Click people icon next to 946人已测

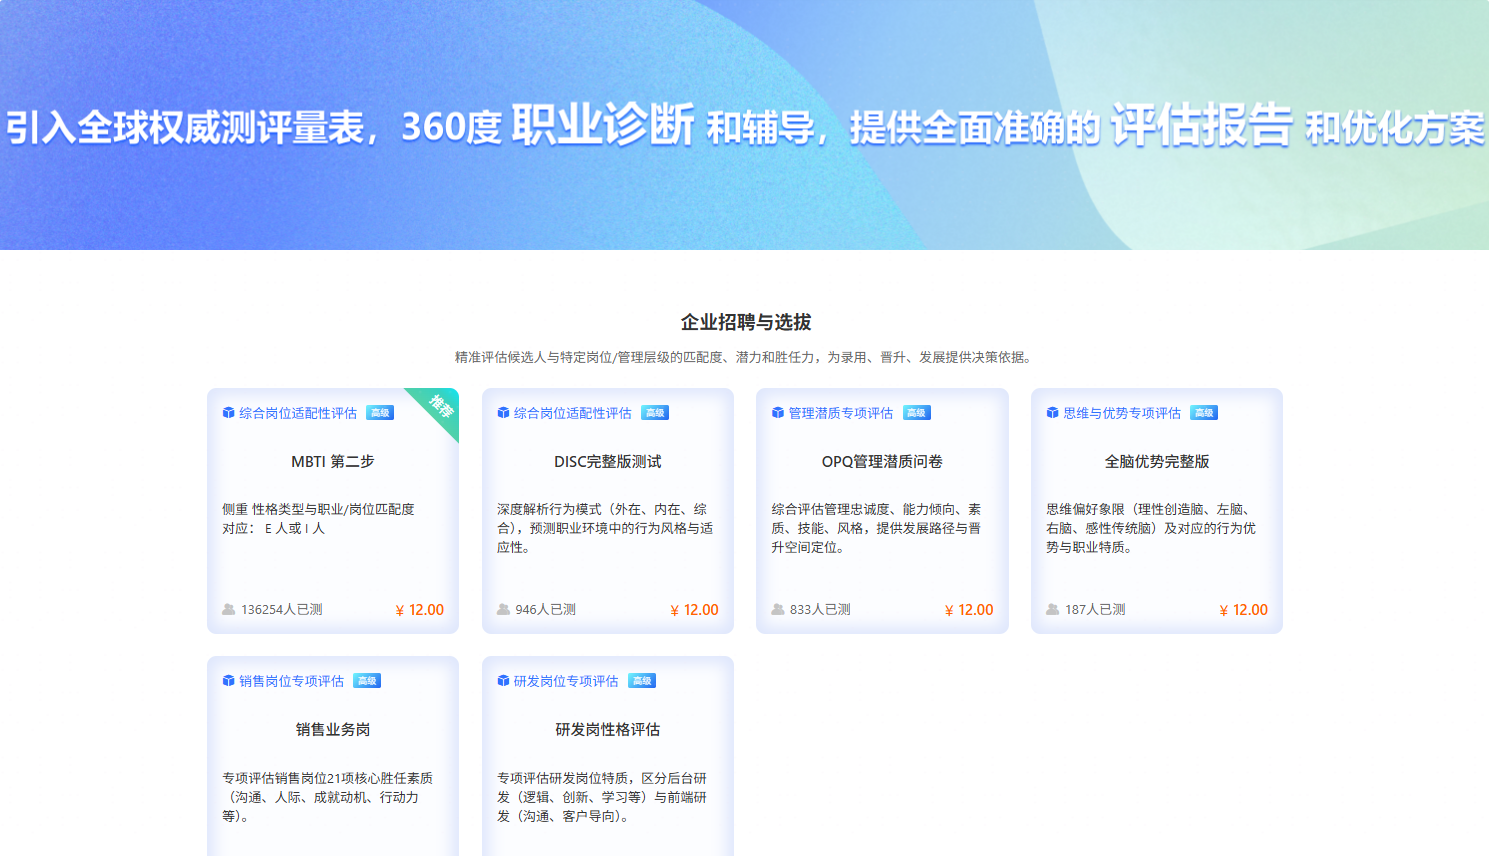coord(504,610)
